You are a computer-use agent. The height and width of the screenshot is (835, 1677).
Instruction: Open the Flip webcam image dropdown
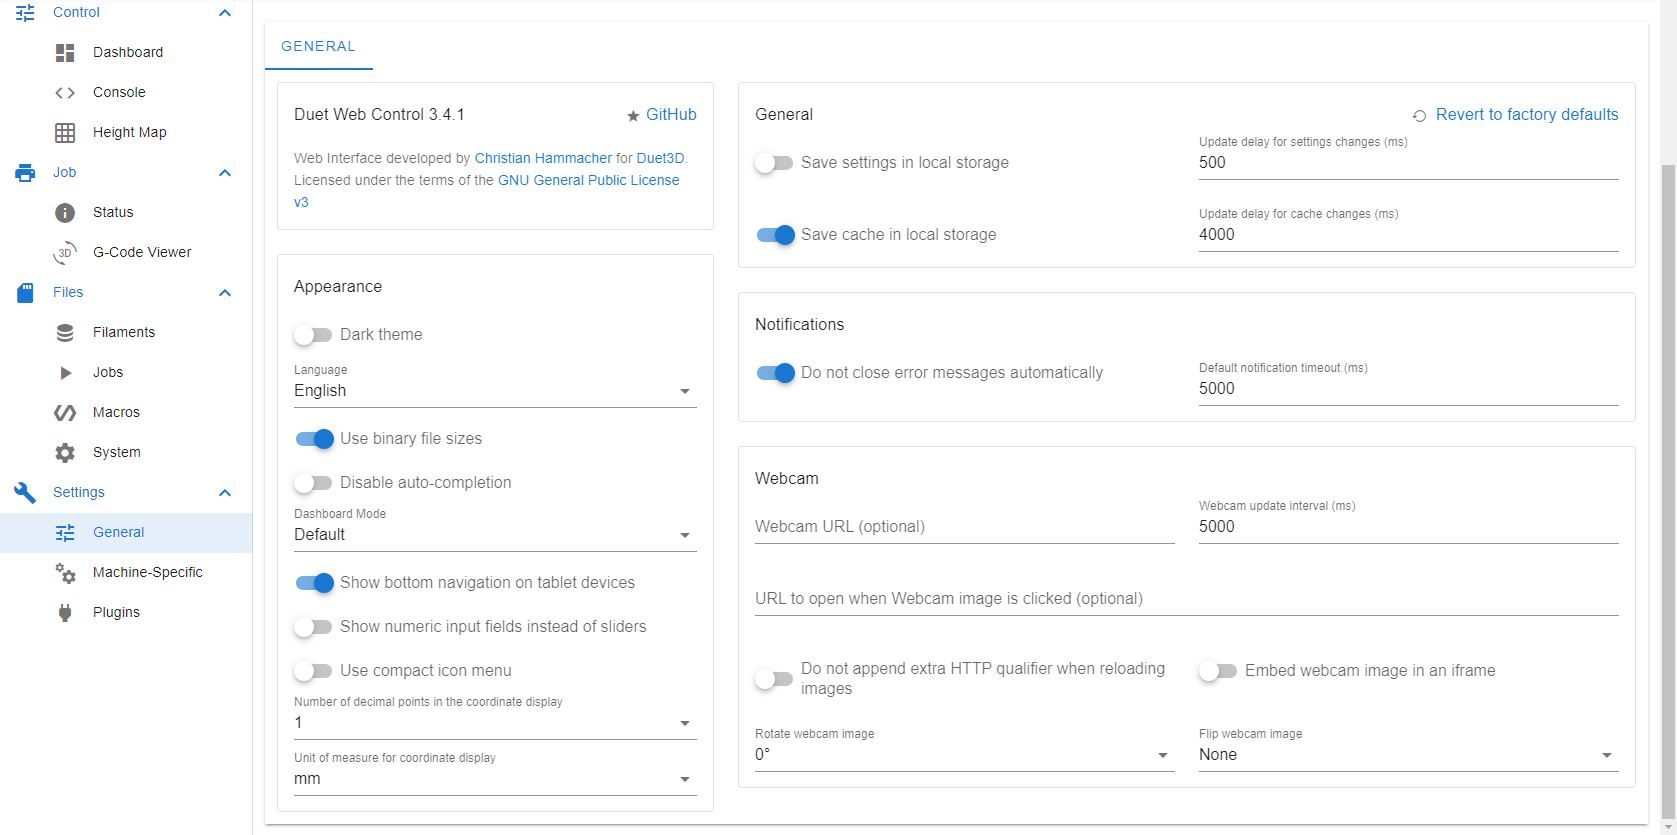(x=1408, y=754)
